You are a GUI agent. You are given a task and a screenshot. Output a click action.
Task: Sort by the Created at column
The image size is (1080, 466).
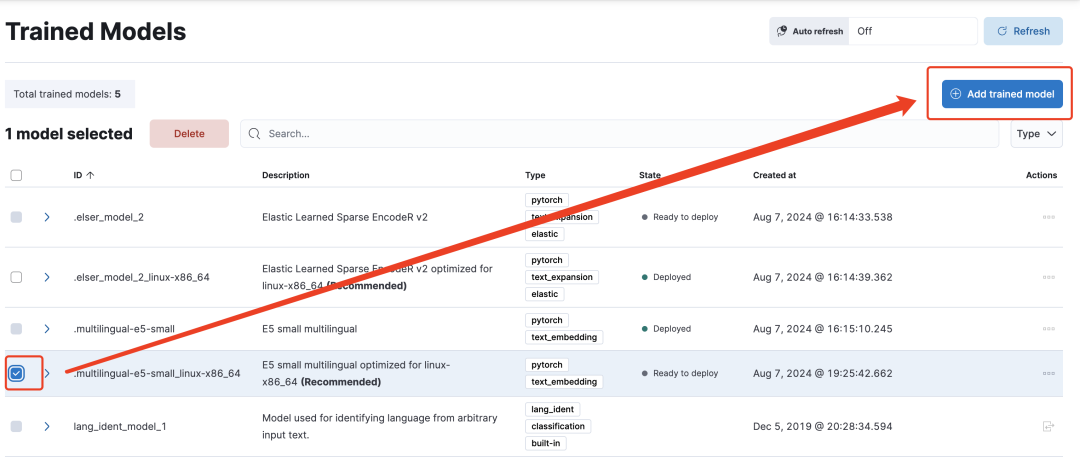tap(774, 176)
